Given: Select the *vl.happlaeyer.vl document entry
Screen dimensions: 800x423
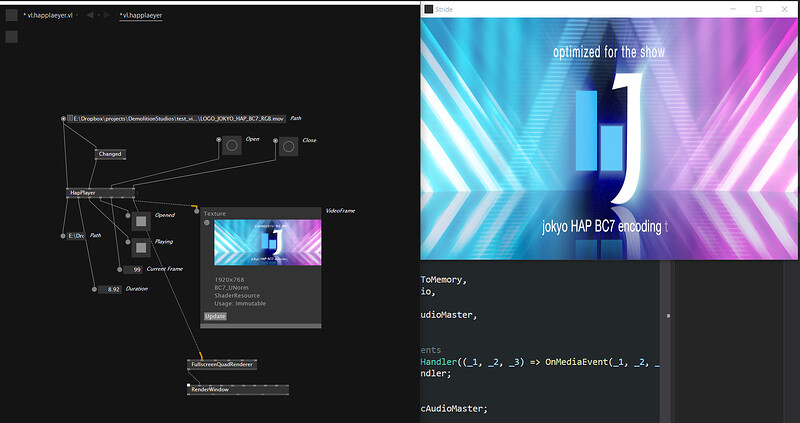Looking at the screenshot, I should 48,15.
